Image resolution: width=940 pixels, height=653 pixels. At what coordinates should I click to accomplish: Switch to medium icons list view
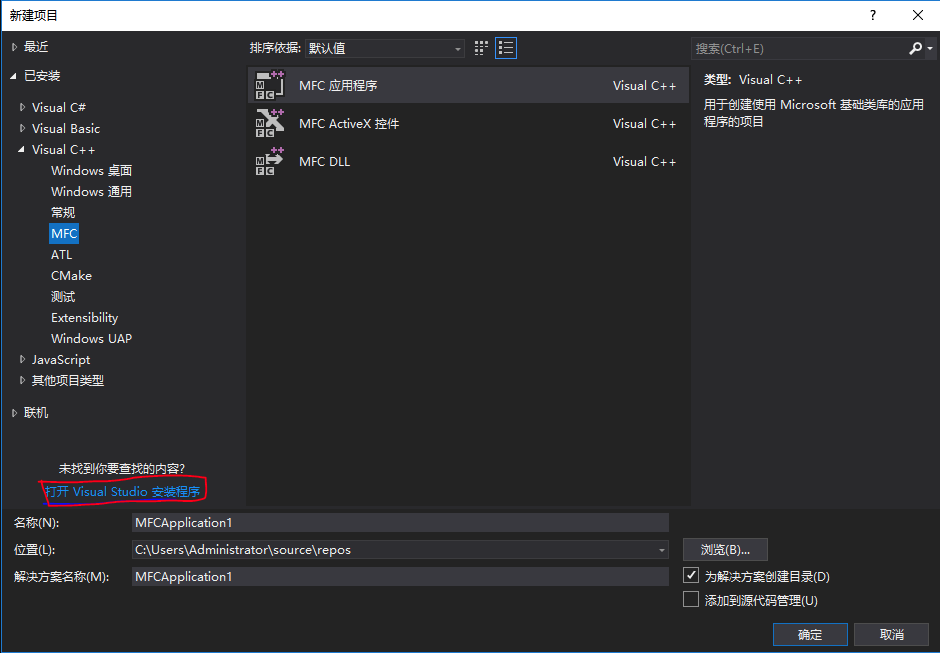(506, 48)
